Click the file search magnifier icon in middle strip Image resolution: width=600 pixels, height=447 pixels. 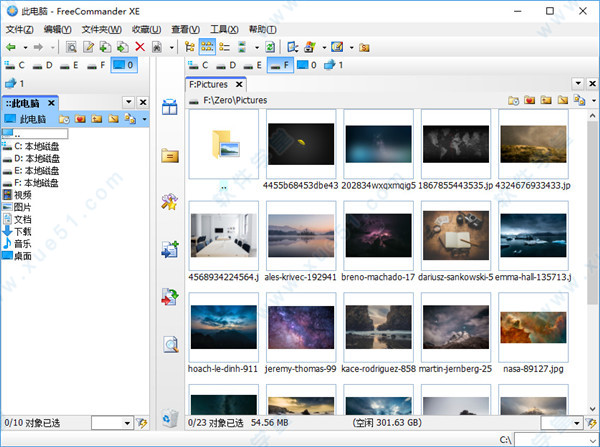tap(170, 345)
